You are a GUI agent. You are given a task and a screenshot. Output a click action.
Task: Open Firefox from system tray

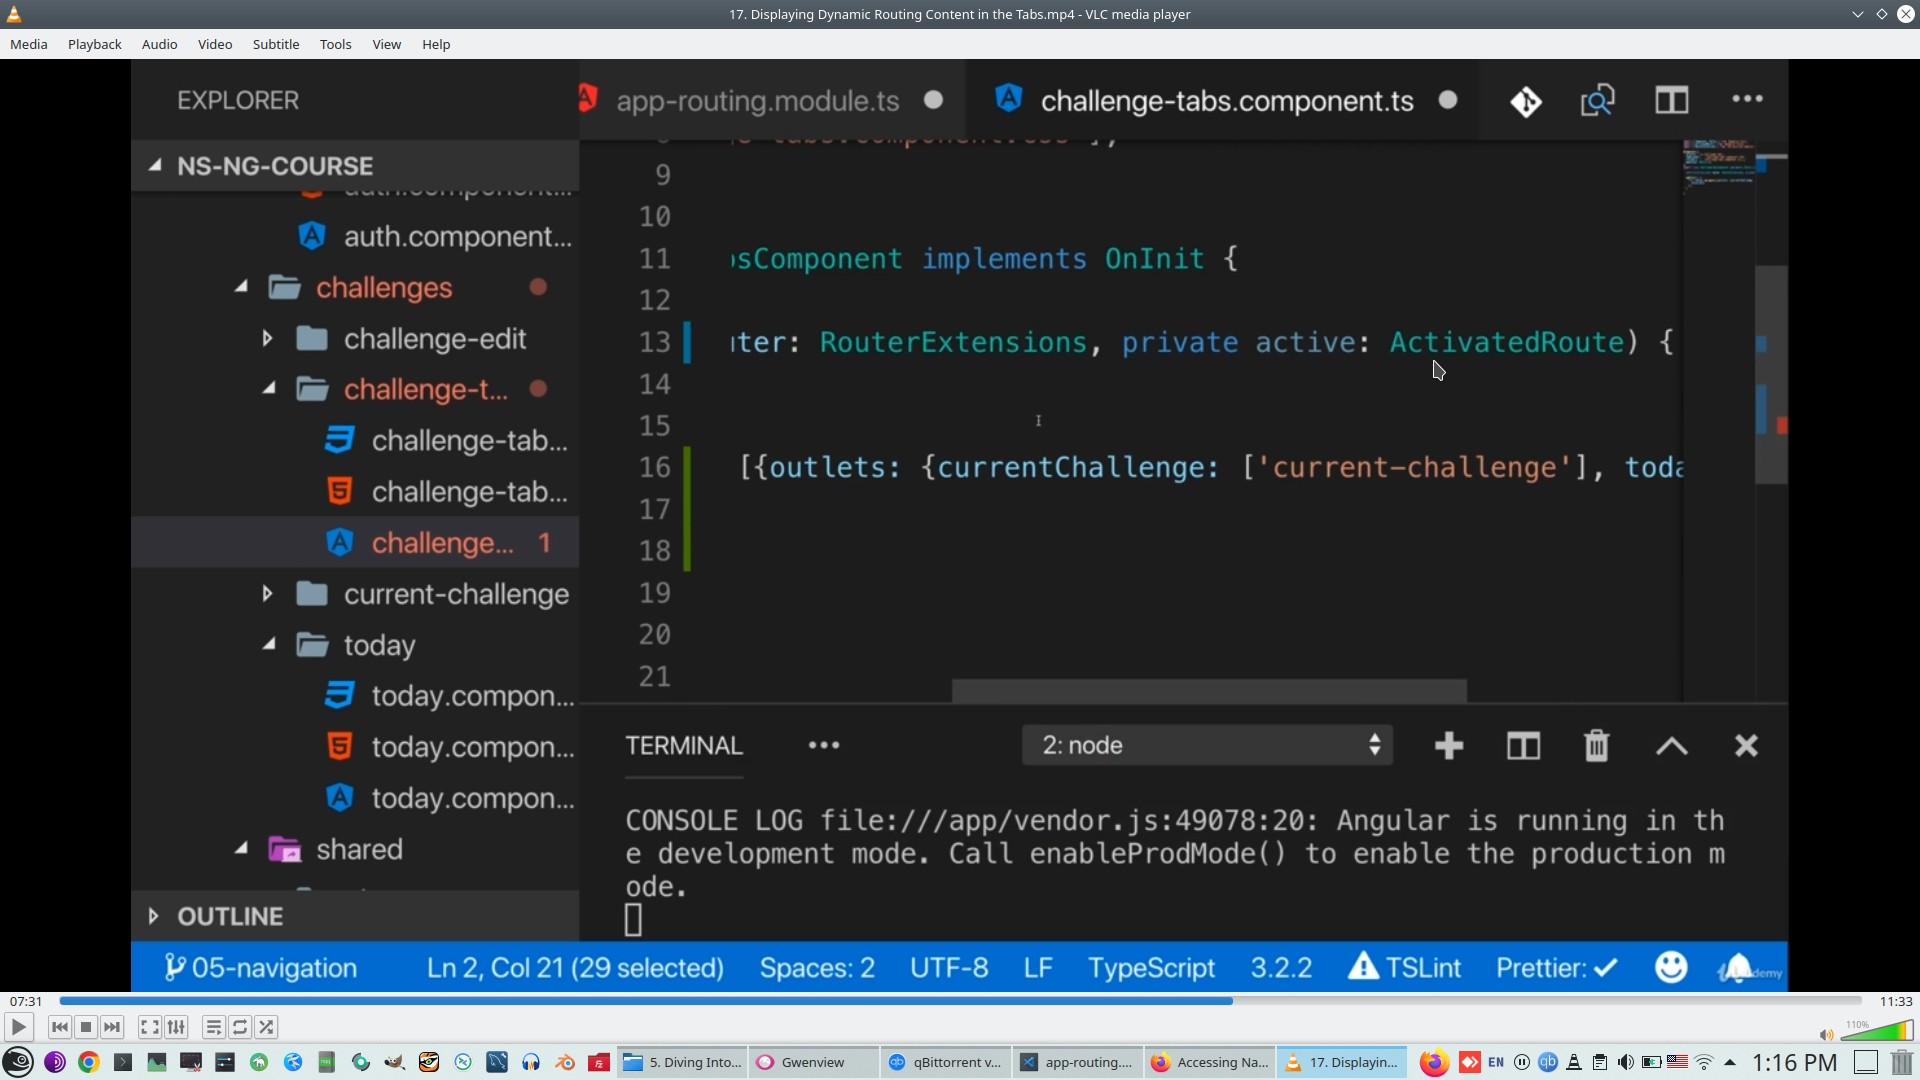tap(1434, 1062)
